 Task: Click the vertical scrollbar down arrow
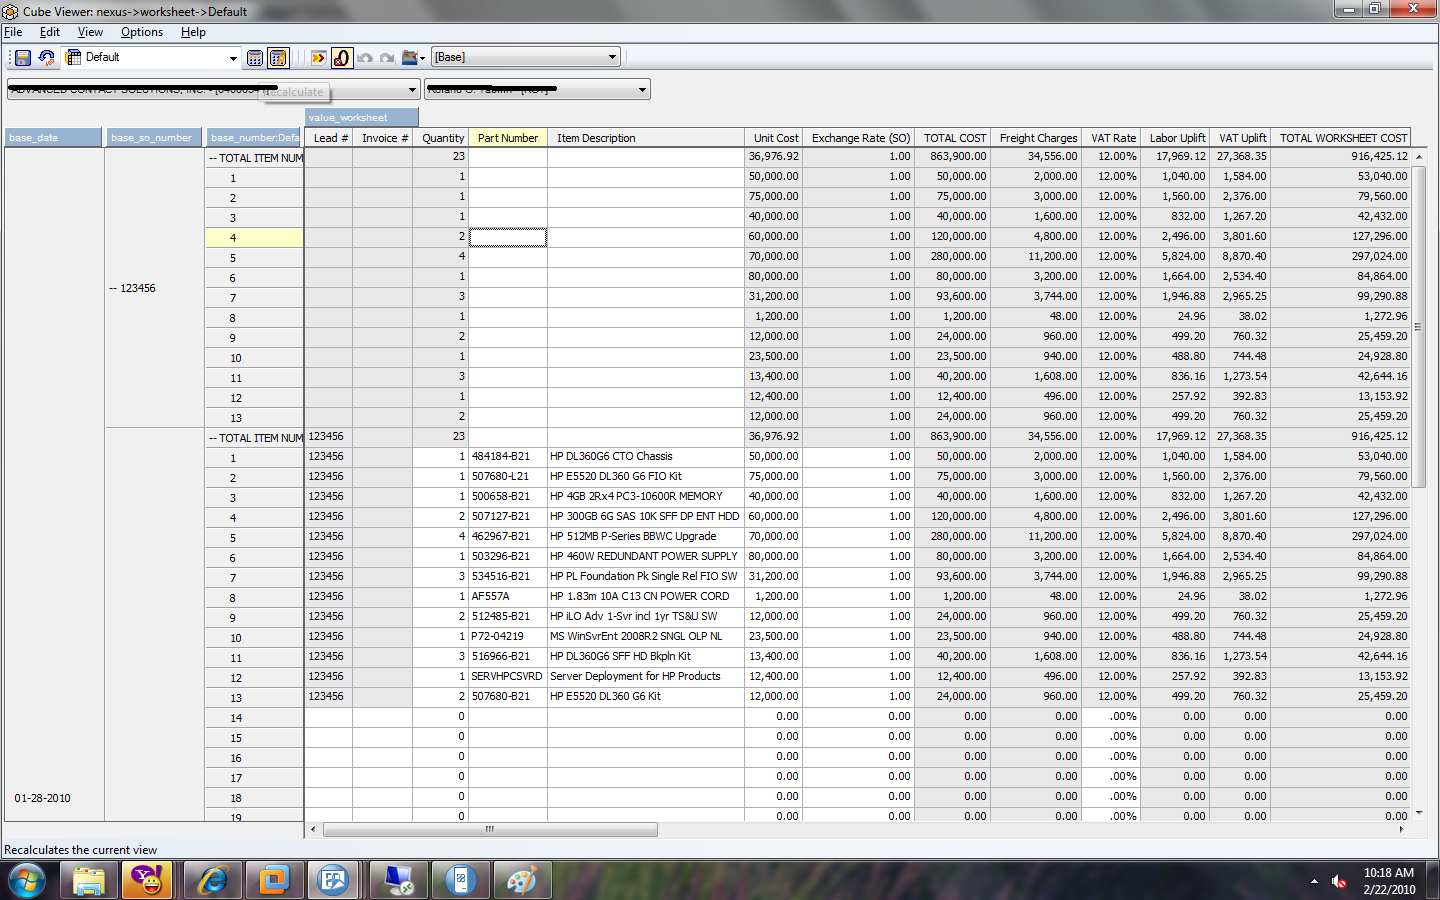click(x=1418, y=814)
